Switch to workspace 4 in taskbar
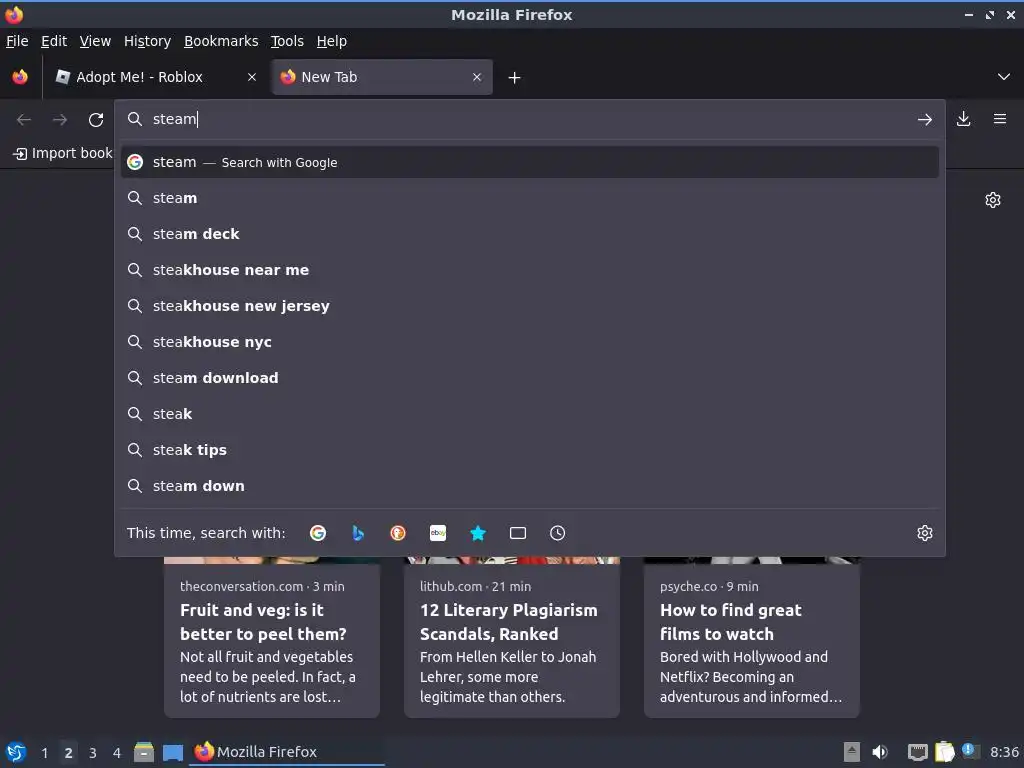 coord(117,753)
